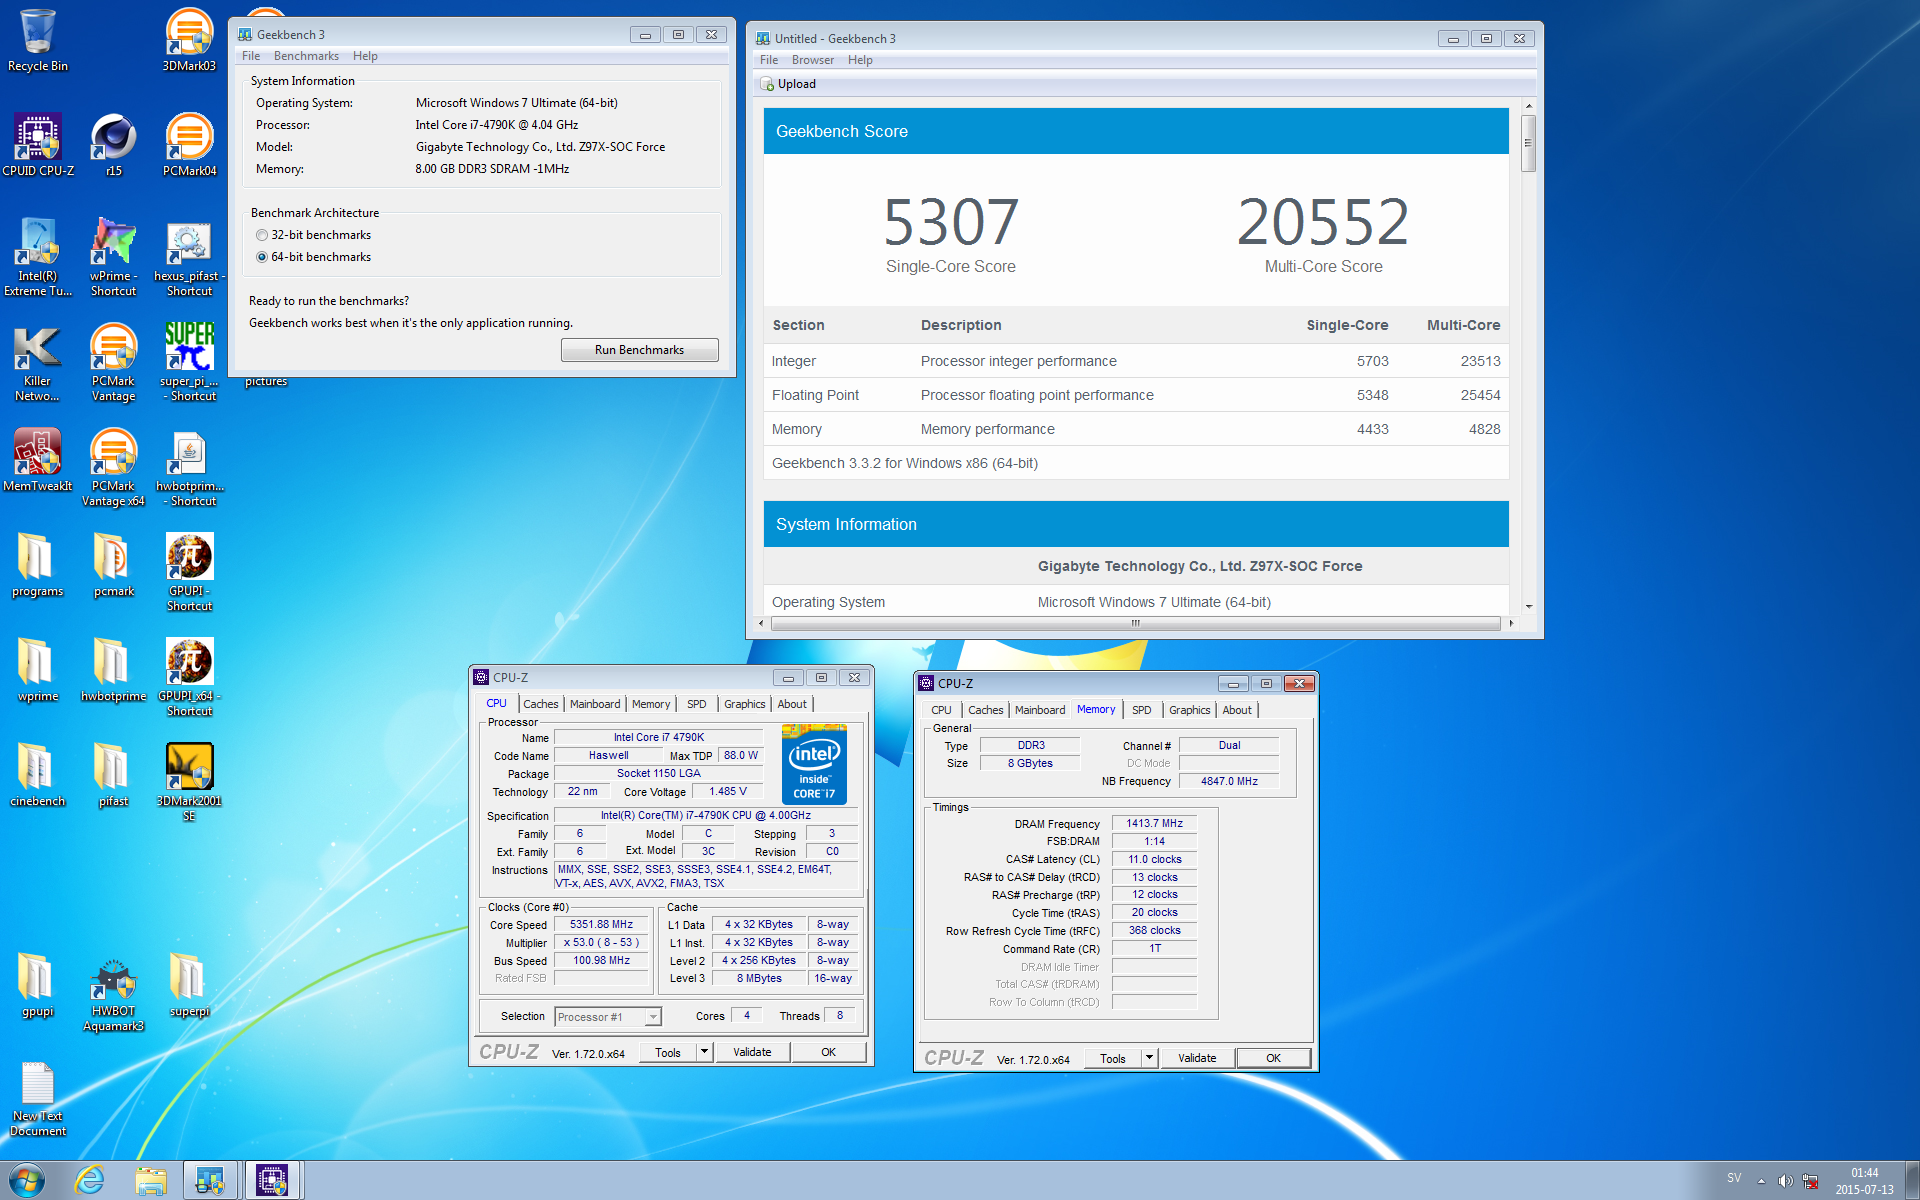This screenshot has height=1200, width=1920.
Task: Open the hwbotprime shortcut icon
Action: click(189, 467)
